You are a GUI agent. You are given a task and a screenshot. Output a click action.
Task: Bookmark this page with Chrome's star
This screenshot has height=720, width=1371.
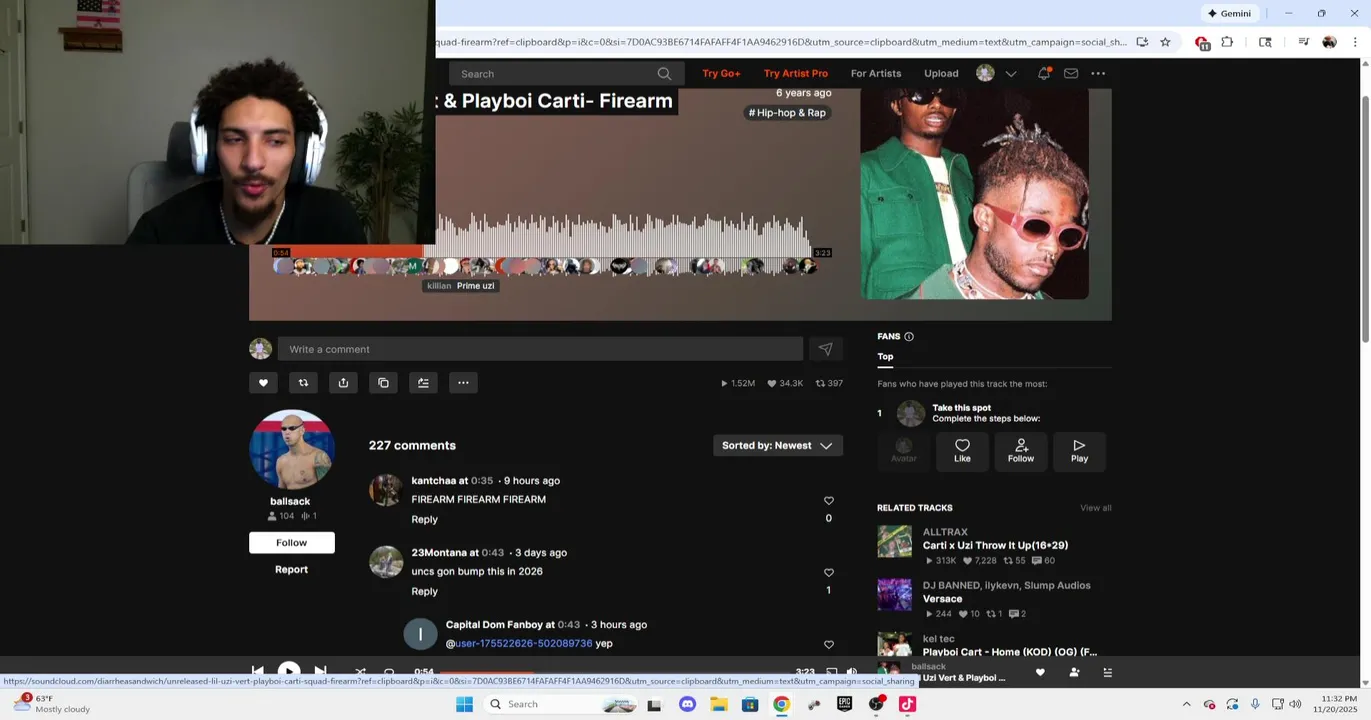click(x=1165, y=42)
